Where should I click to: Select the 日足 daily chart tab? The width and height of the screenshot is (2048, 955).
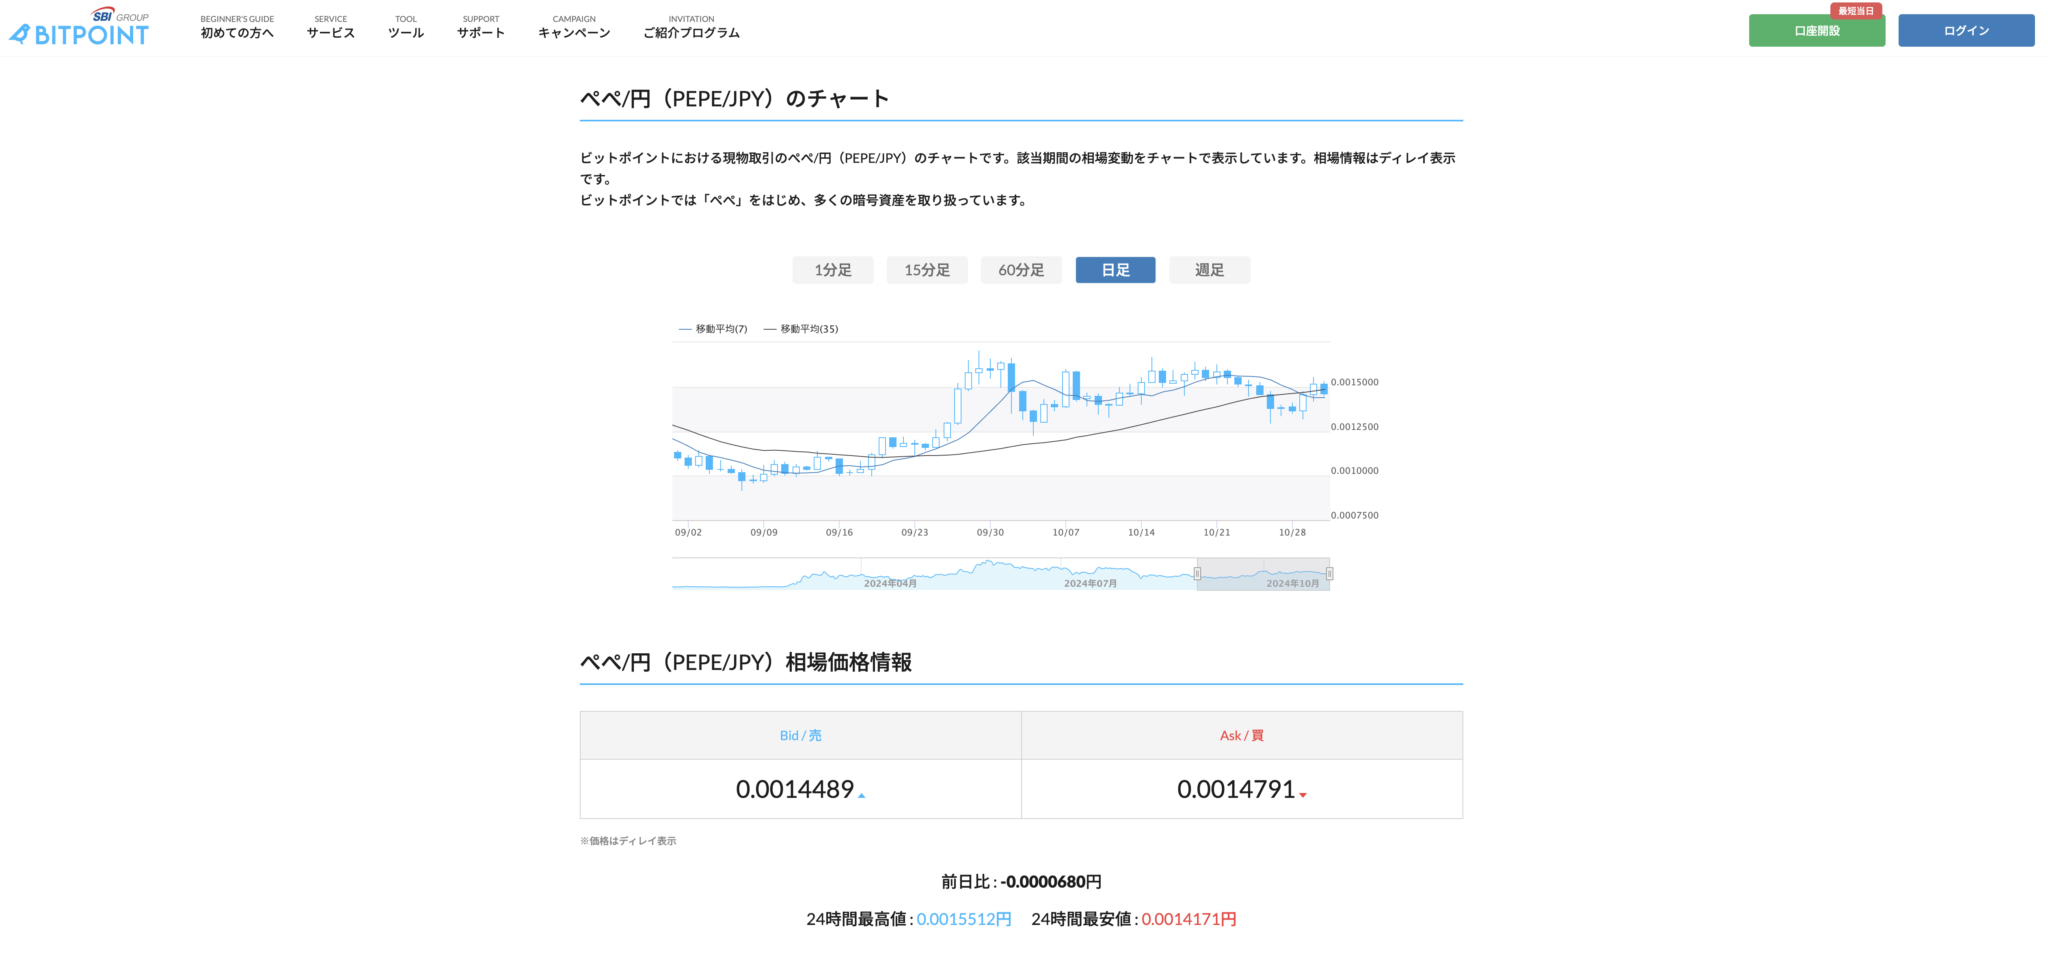1115,270
